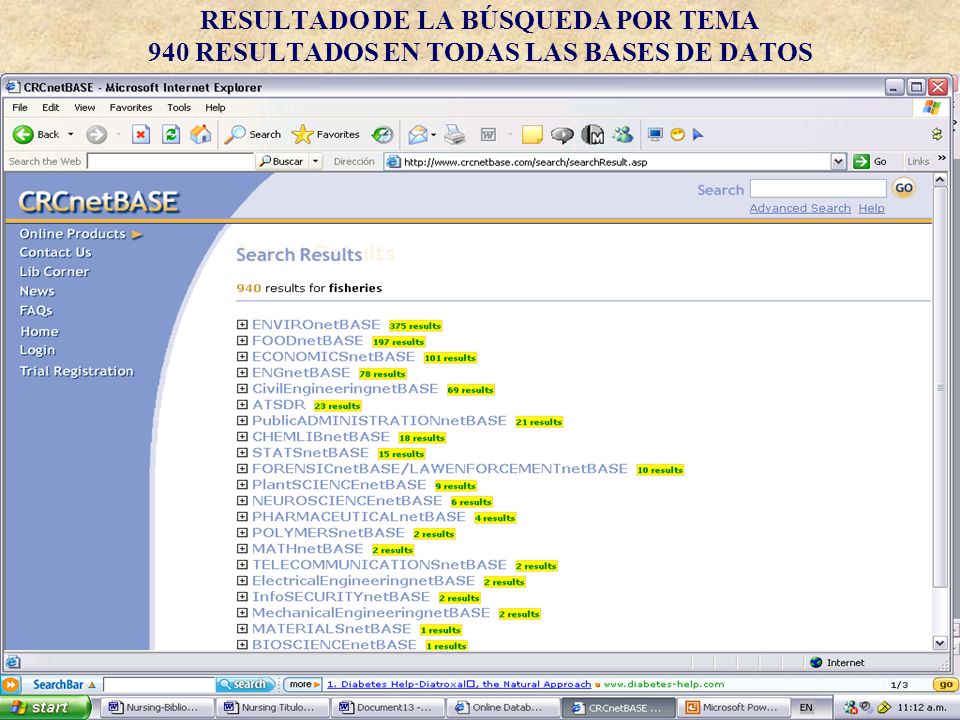Open the Help menu
Viewport: 960px width, 720px height.
[215, 107]
